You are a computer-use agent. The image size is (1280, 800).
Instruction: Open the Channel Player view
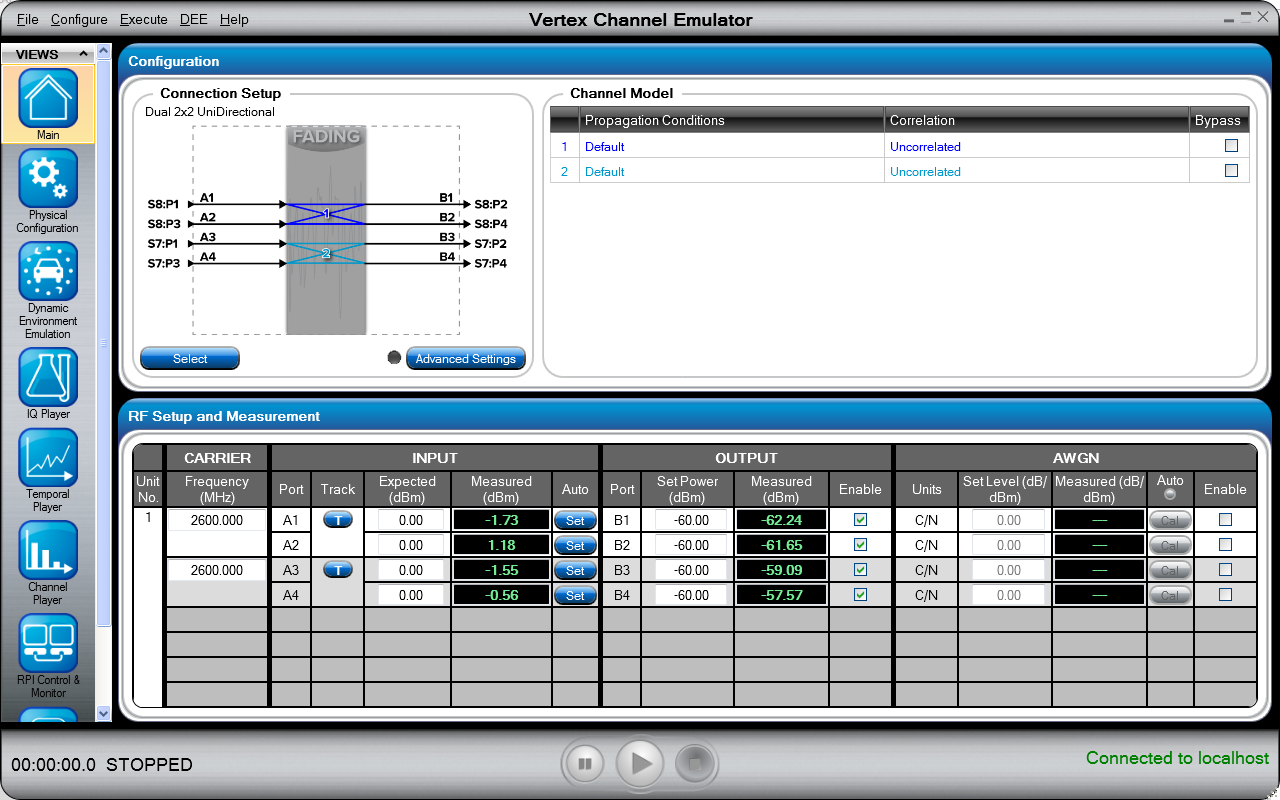click(x=48, y=551)
